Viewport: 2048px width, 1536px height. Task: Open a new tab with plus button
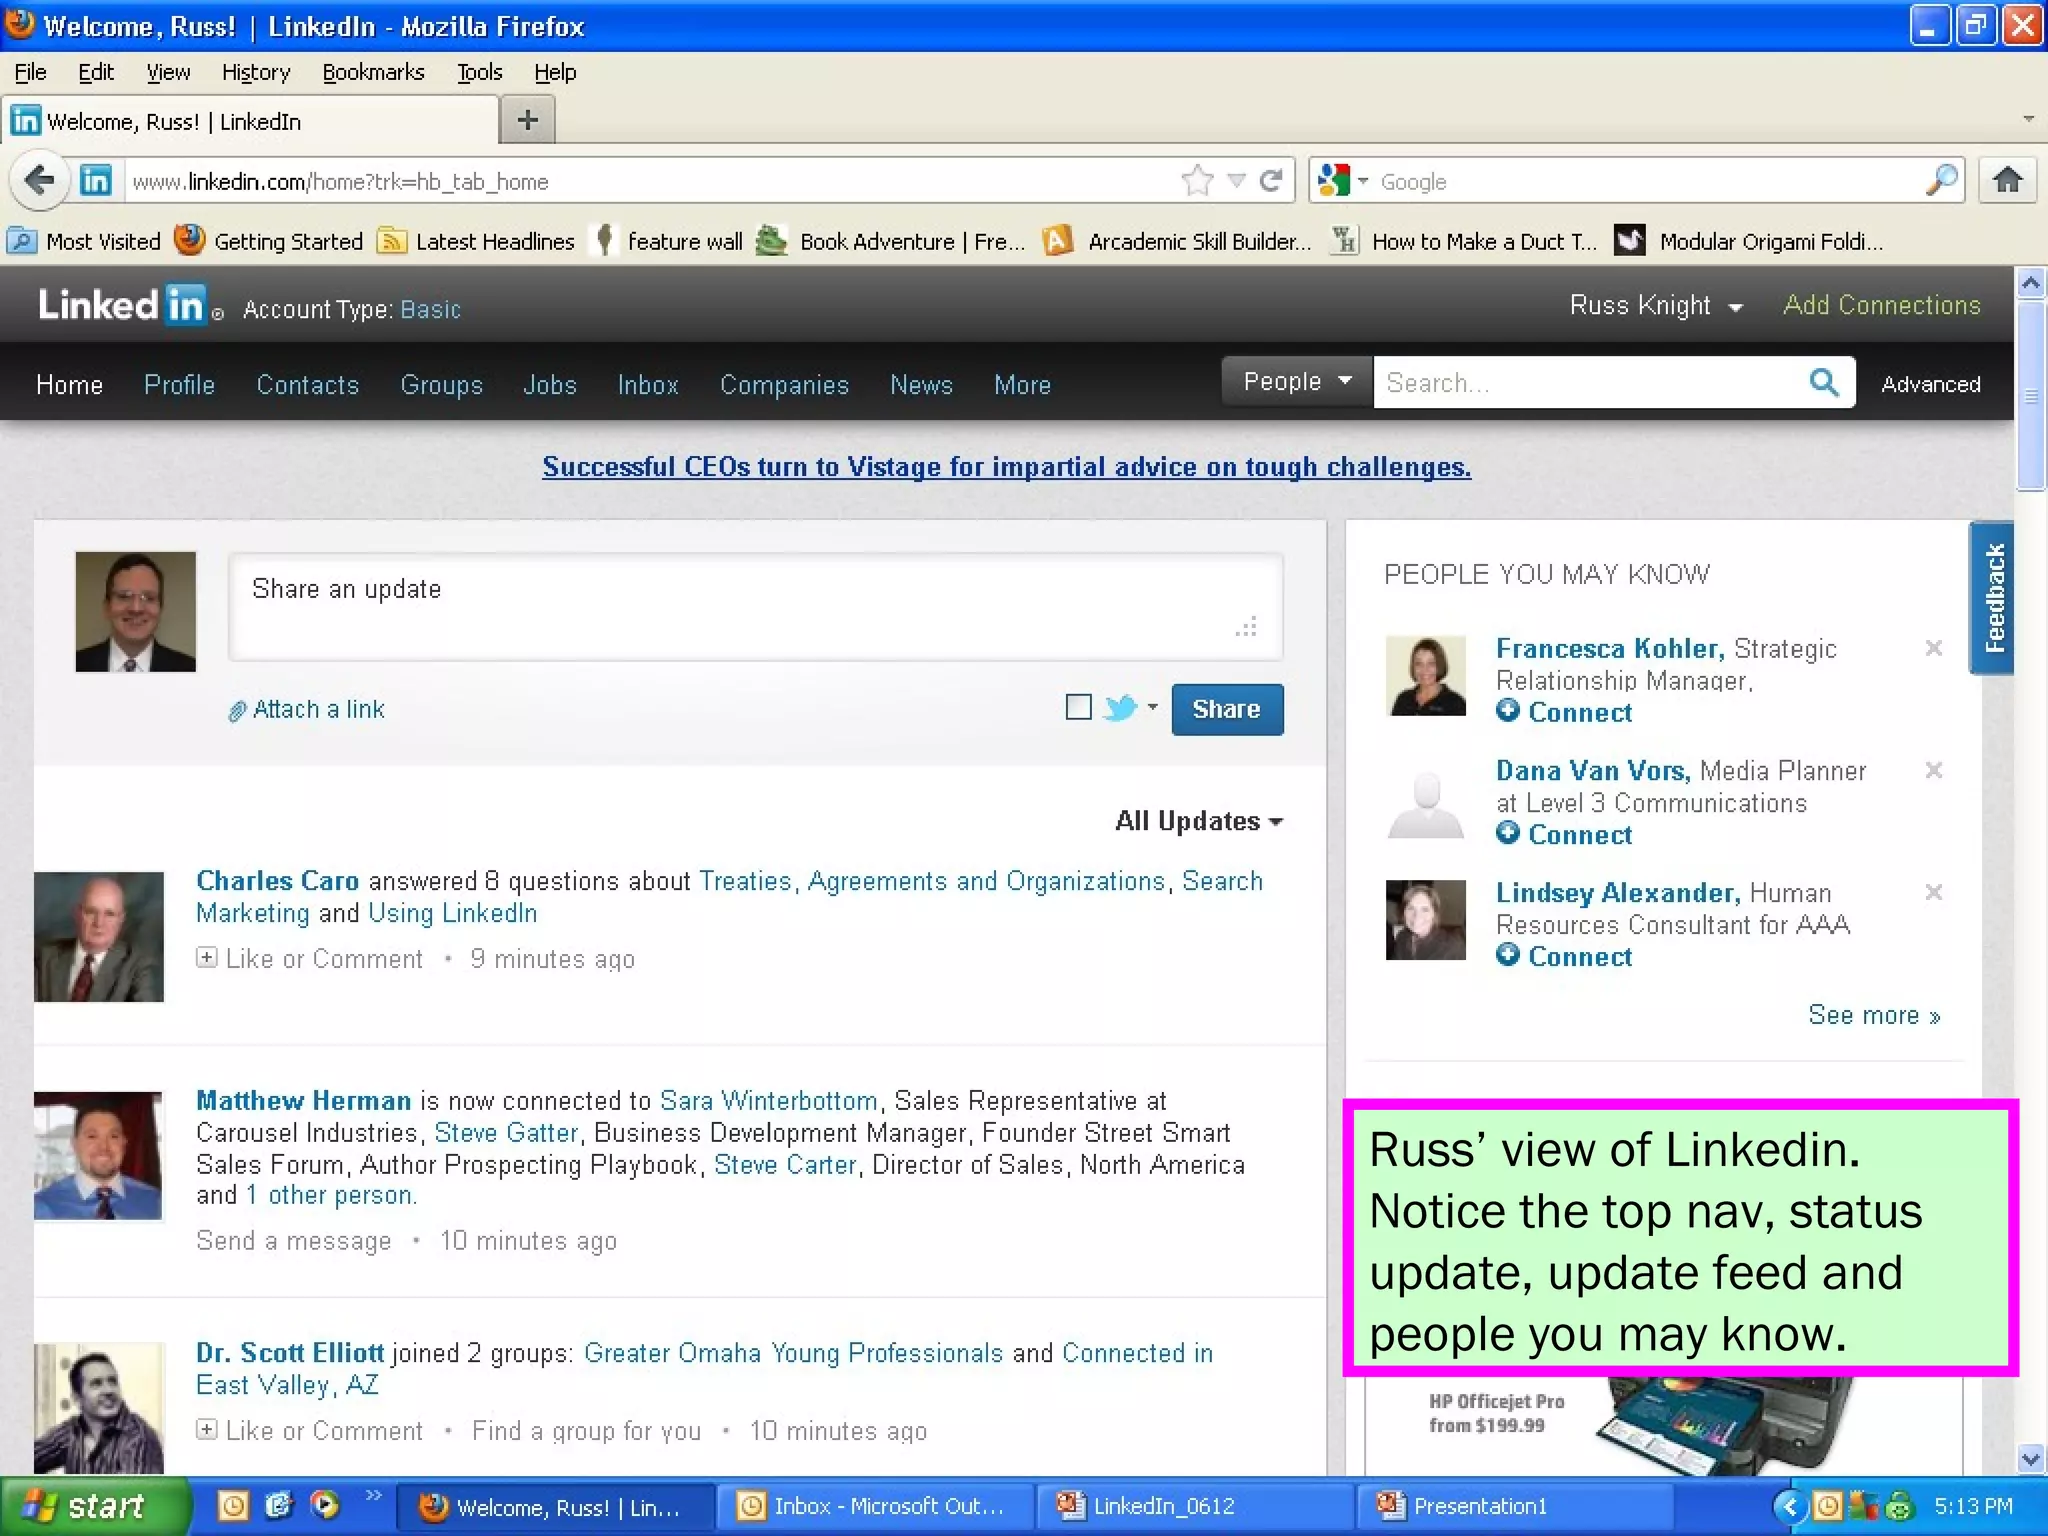[528, 121]
